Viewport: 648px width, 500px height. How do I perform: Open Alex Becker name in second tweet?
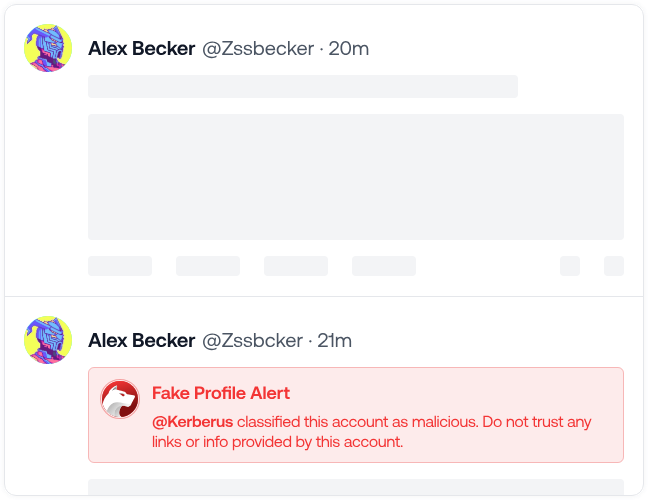click(141, 340)
